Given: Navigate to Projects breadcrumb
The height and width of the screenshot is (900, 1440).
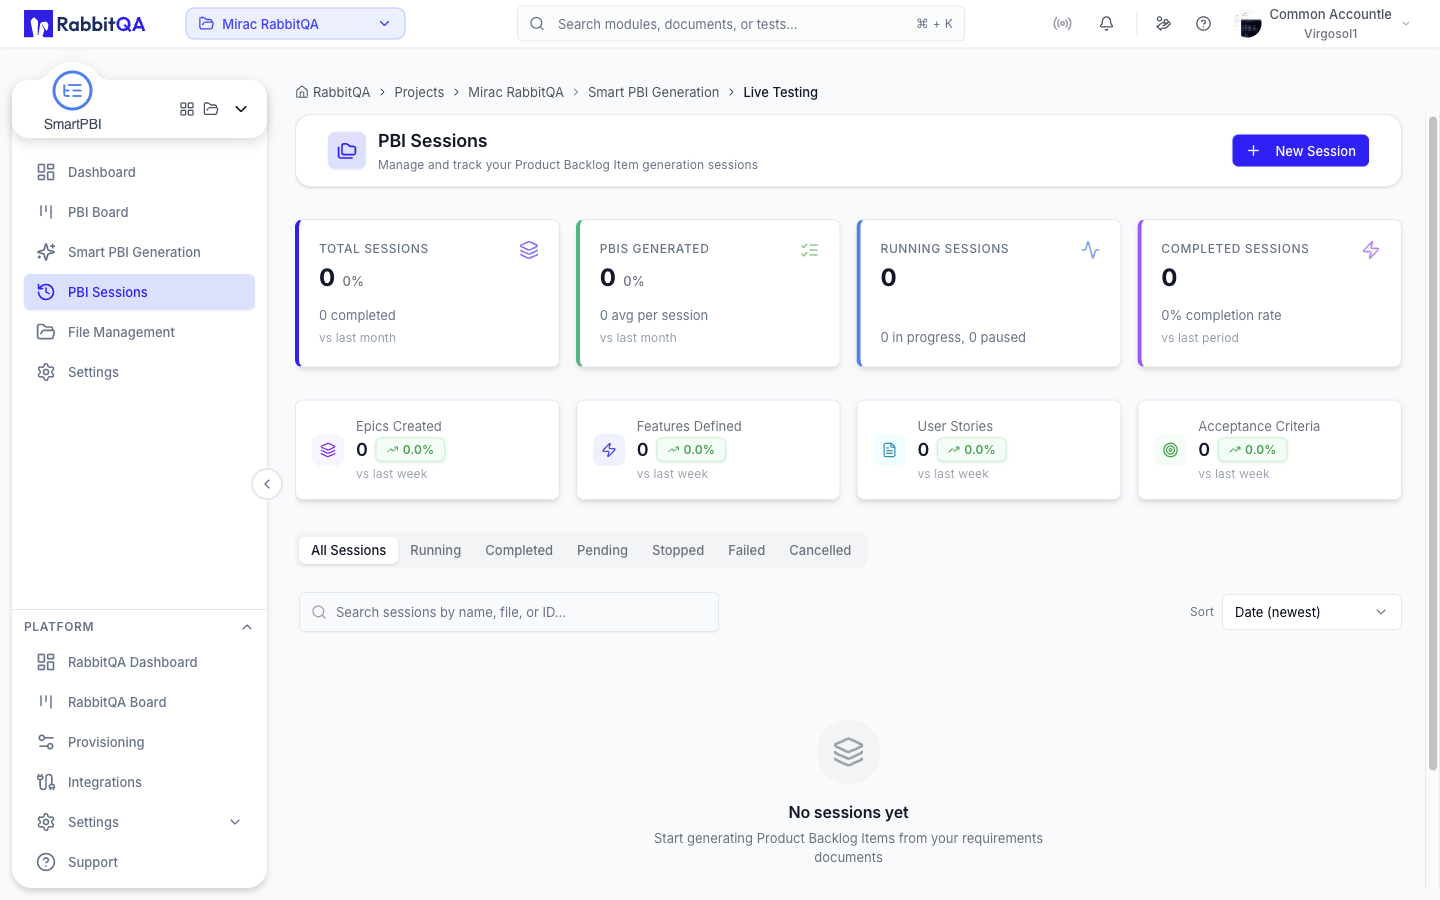Looking at the screenshot, I should tap(419, 92).
